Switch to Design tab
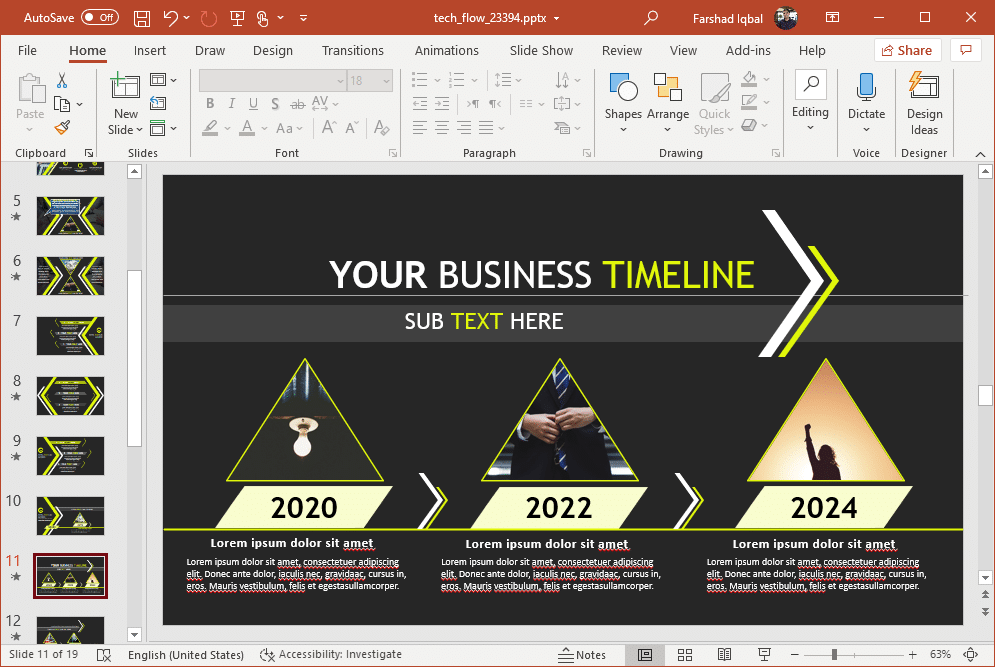 273,51
